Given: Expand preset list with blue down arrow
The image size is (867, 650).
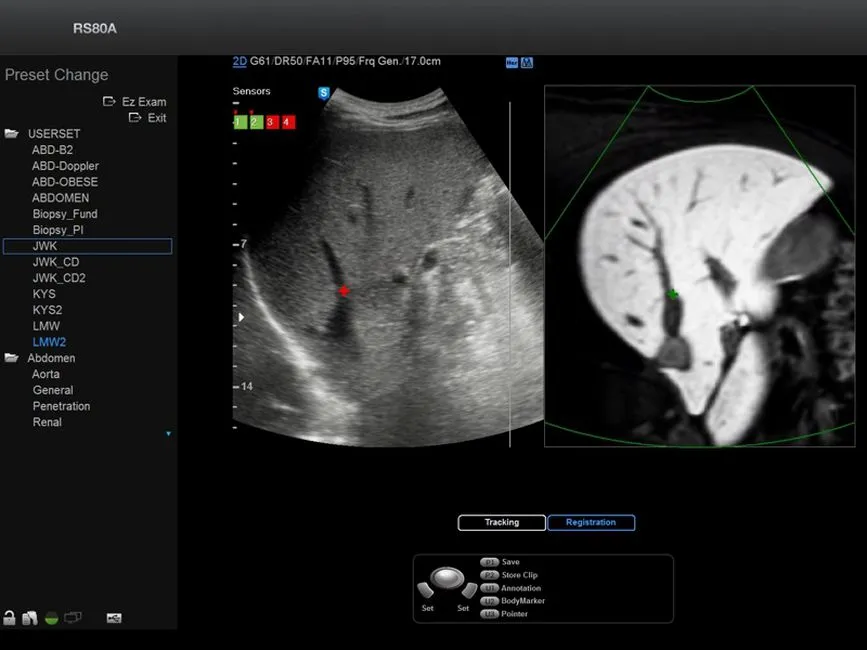Looking at the screenshot, I should coord(168,434).
